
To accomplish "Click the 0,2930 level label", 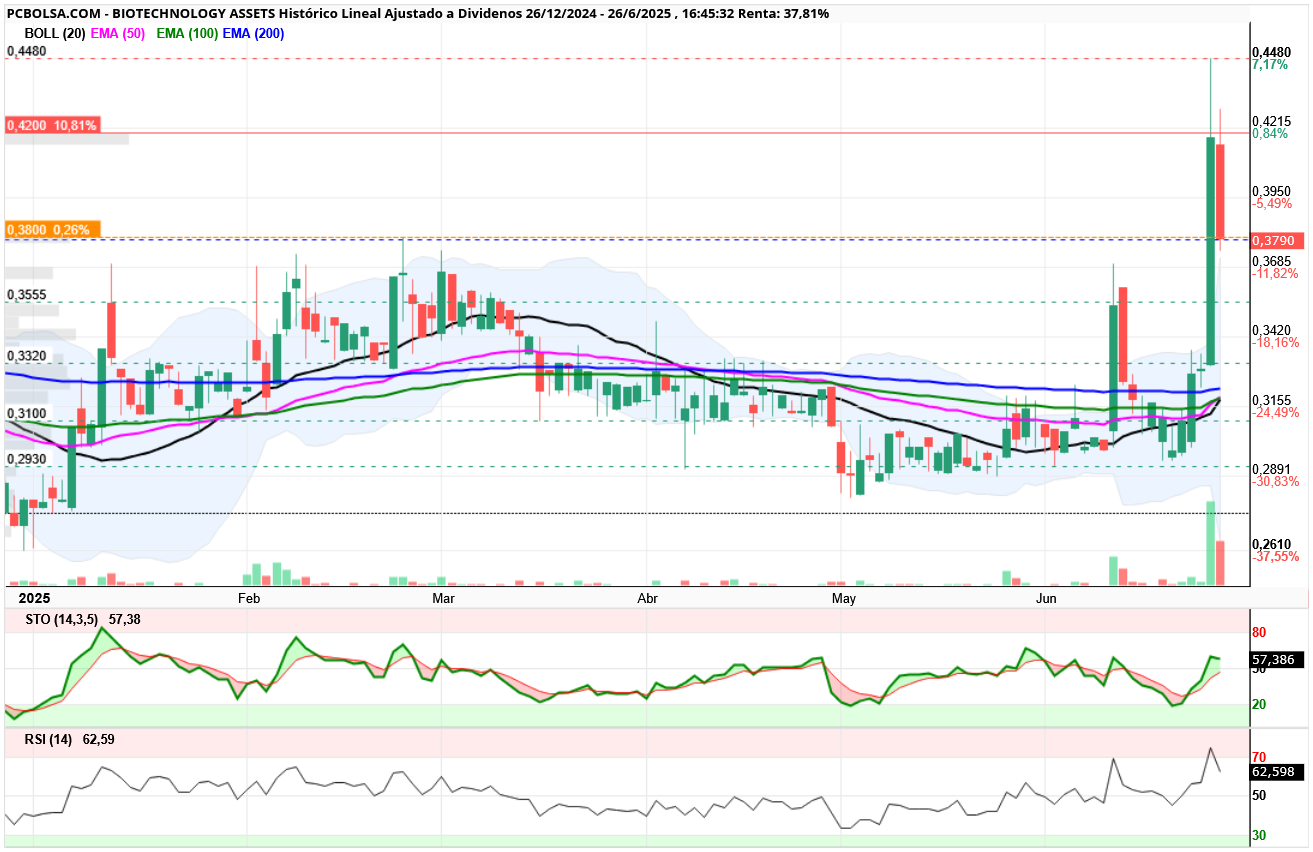I will point(27,459).
